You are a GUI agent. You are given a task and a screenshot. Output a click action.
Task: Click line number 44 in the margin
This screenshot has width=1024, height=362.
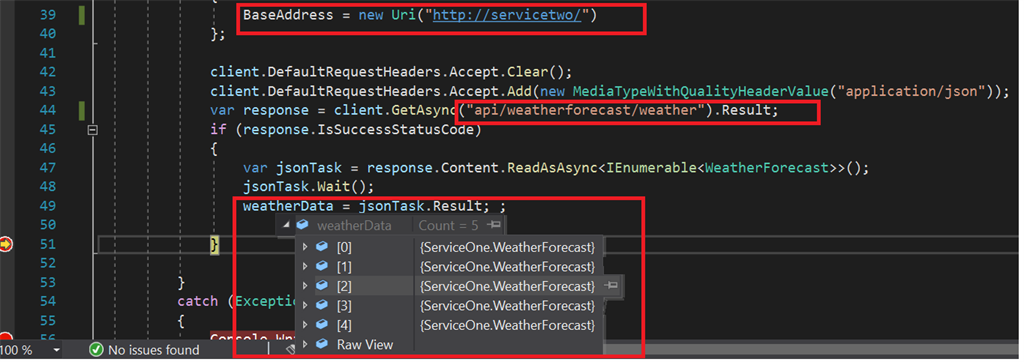48,110
